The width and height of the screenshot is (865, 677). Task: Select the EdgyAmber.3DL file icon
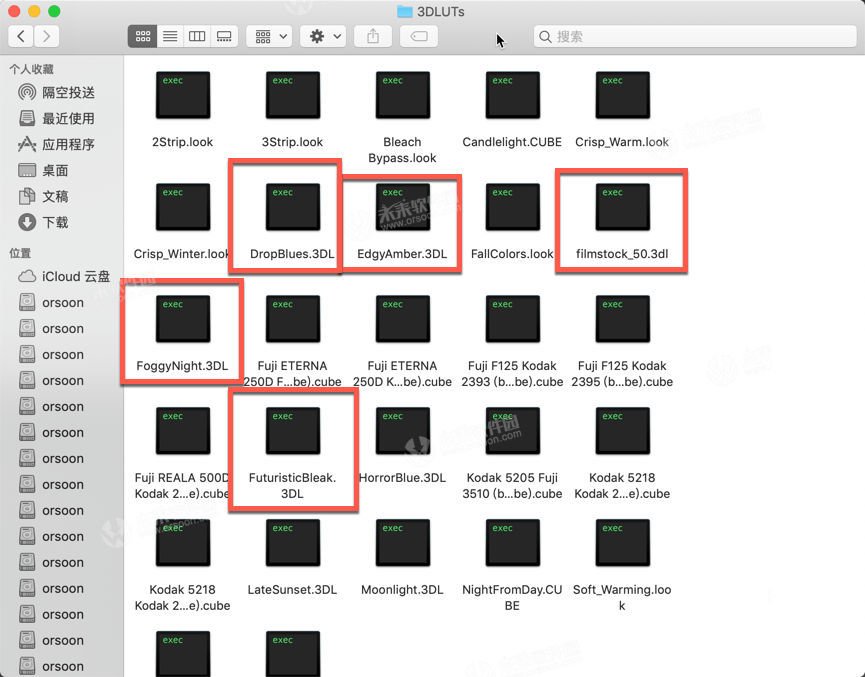click(403, 207)
